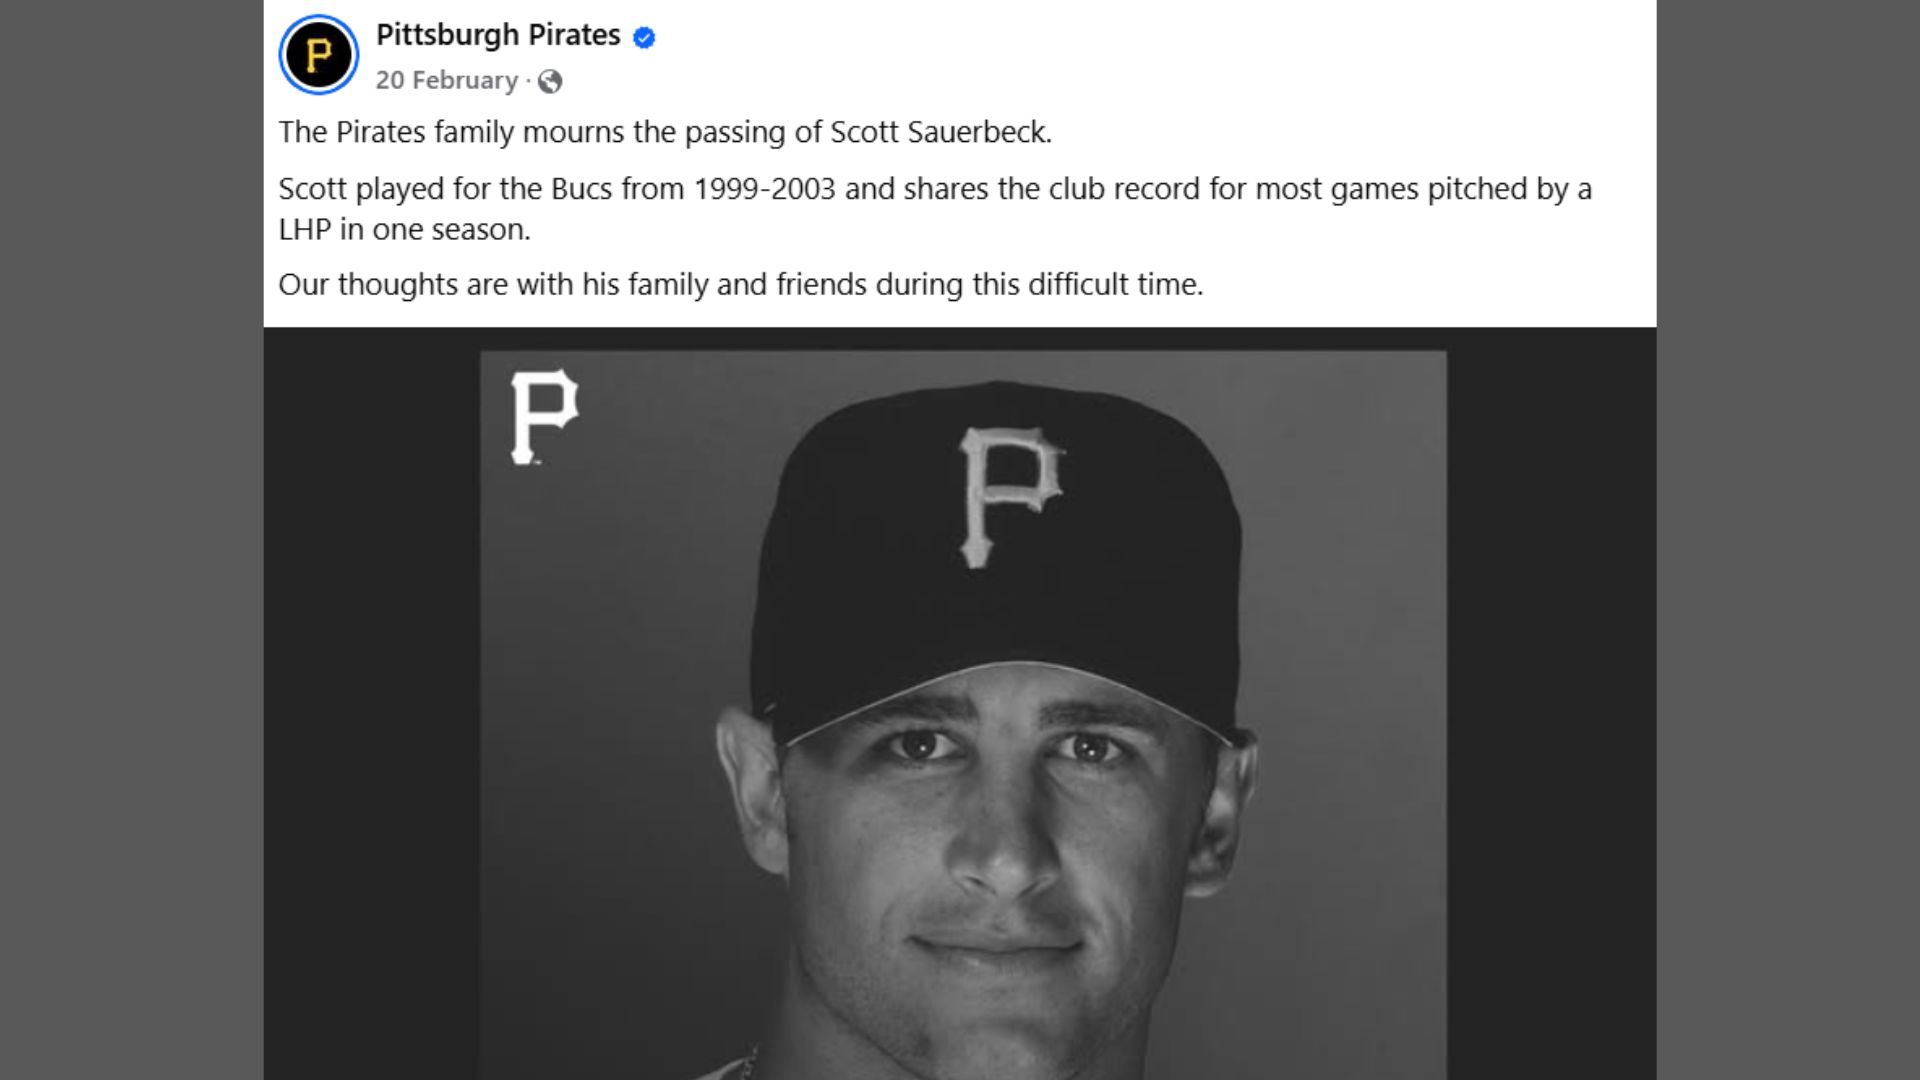
Task: Click the grey backdrop left of the post
Action: pyautogui.click(x=130, y=540)
